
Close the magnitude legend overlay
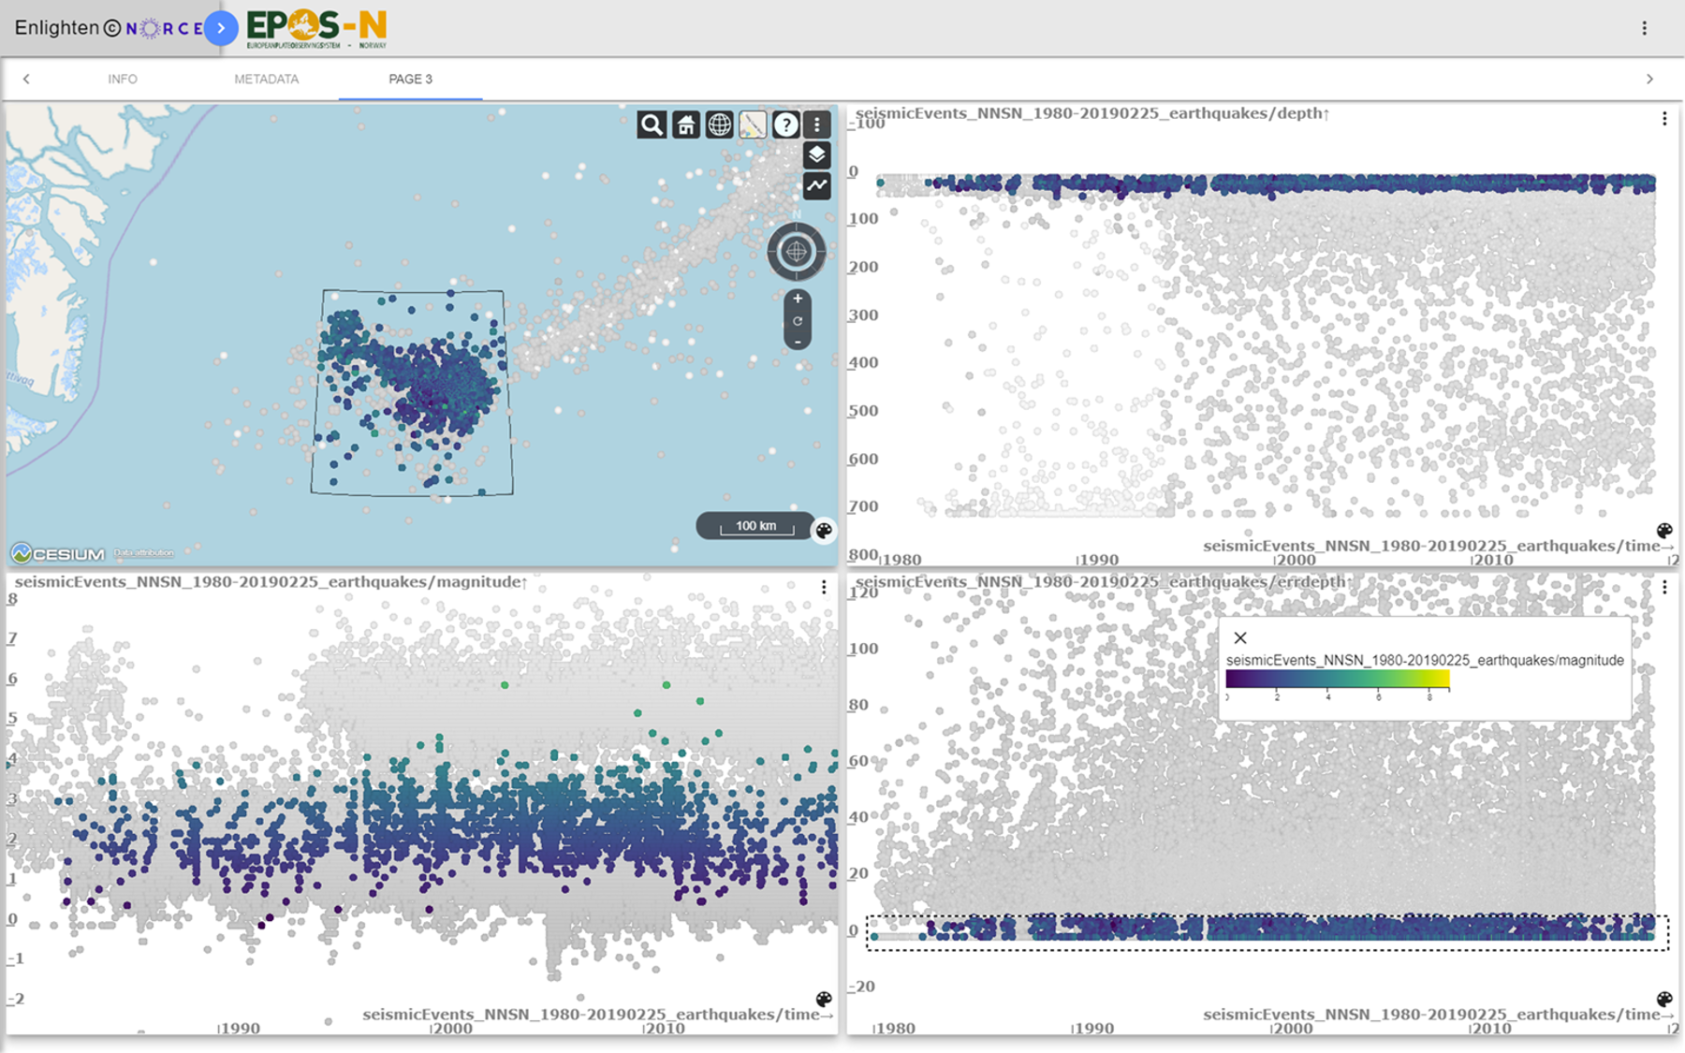pos(1241,637)
